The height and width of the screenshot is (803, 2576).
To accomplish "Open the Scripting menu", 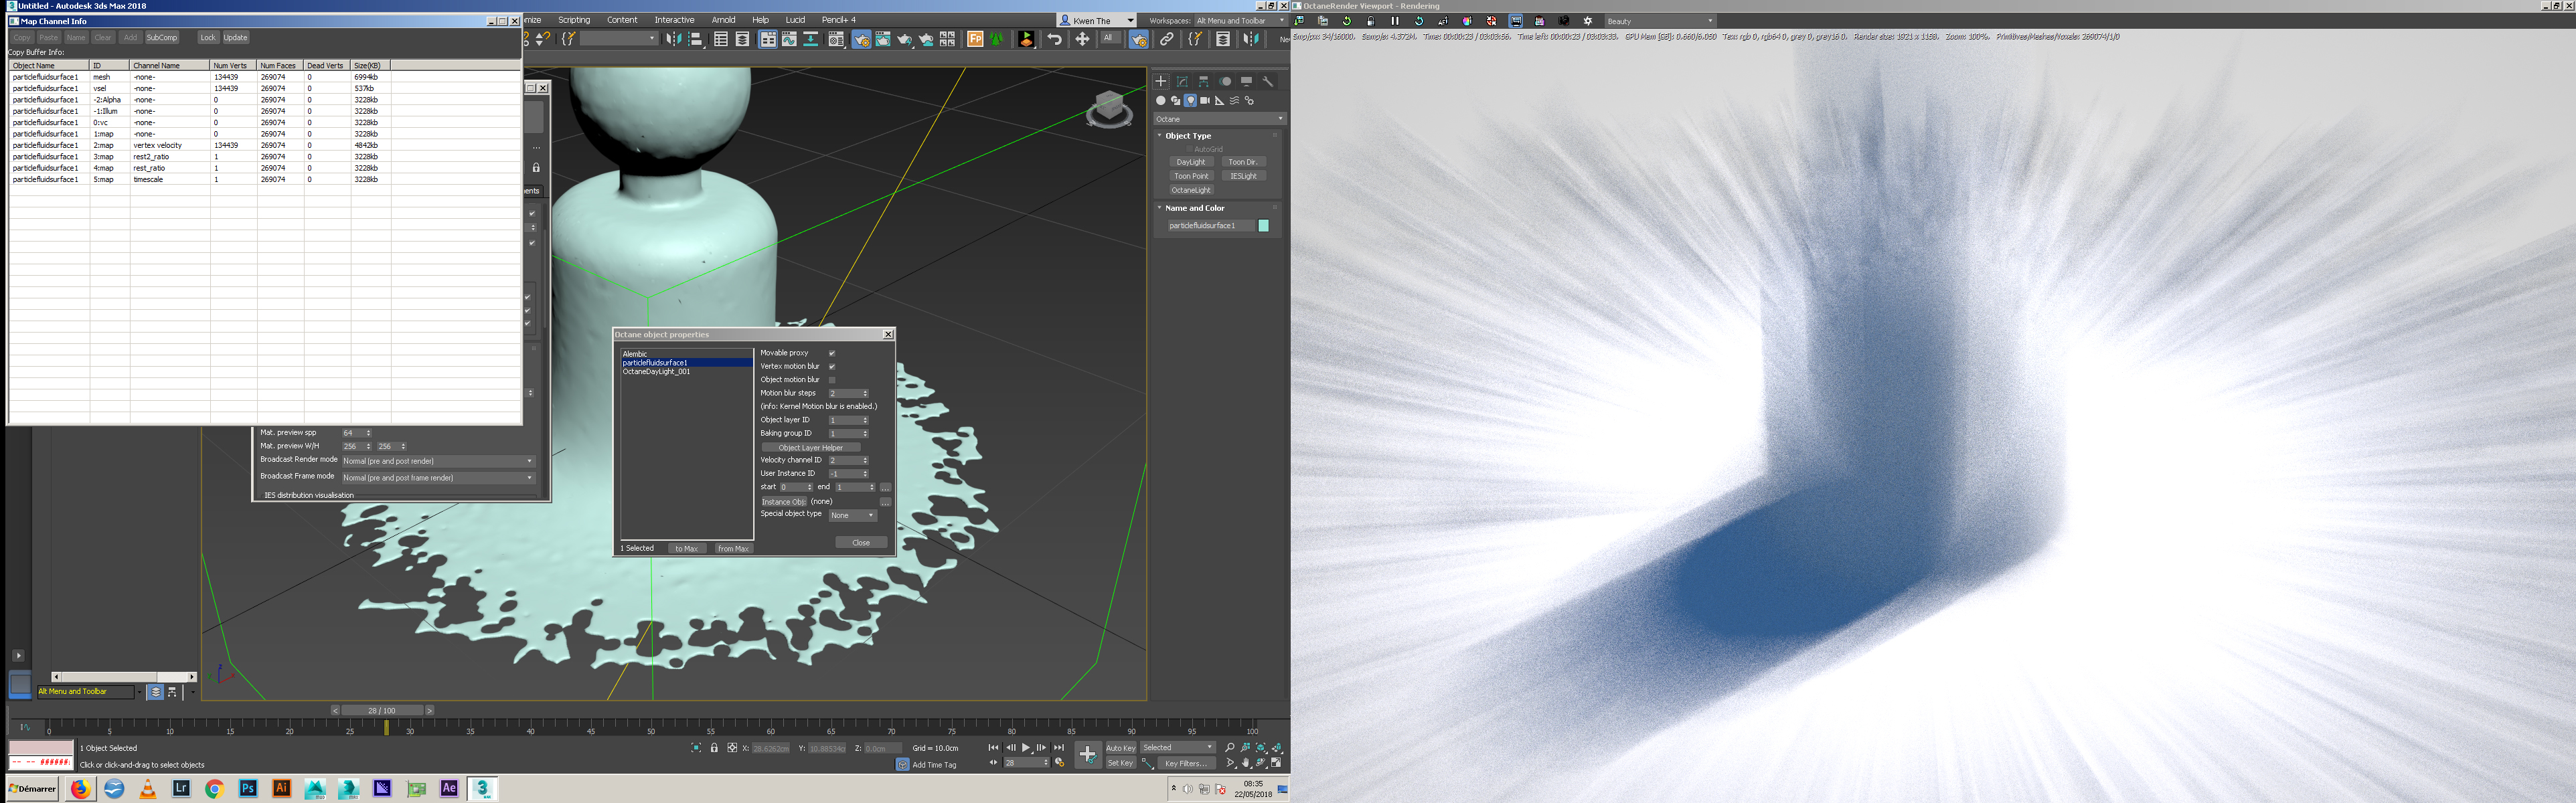I will [x=574, y=20].
